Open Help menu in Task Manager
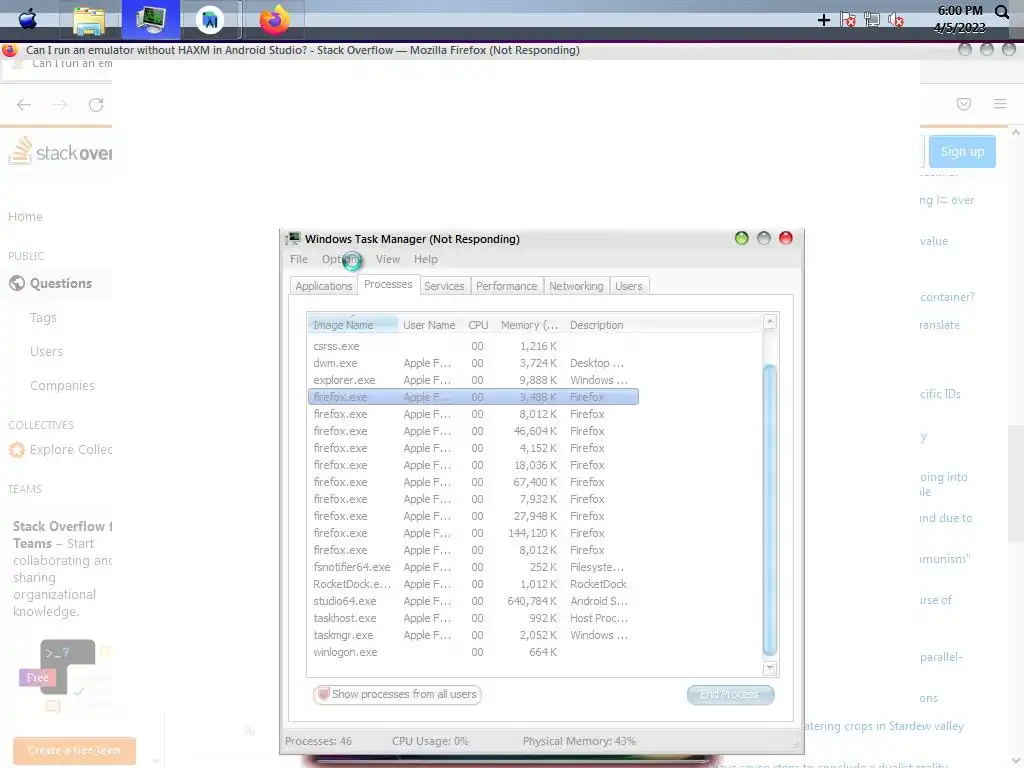Screen dimensions: 1024x768 coord(426,259)
